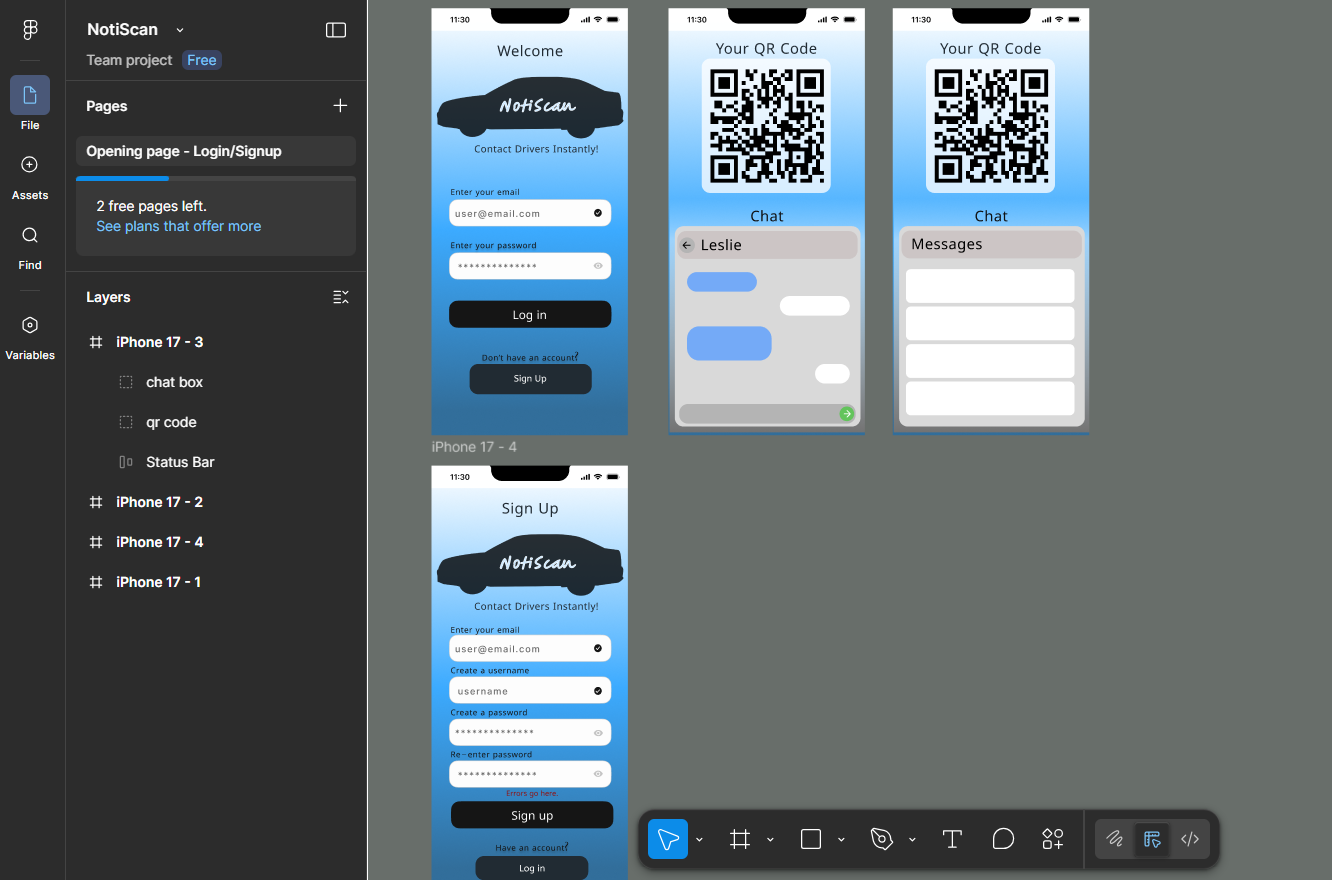This screenshot has width=1332, height=880.
Task: Open Pen tool options dropdown arrow
Action: pyautogui.click(x=912, y=839)
